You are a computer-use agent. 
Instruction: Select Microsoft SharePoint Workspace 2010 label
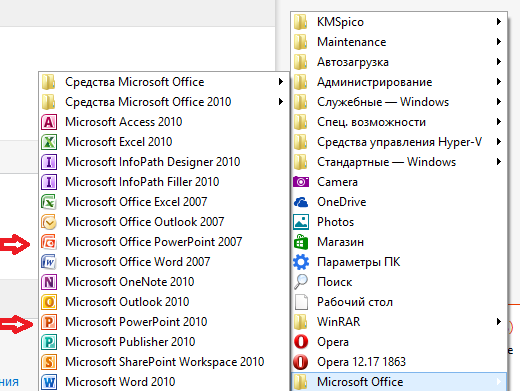pos(165,362)
